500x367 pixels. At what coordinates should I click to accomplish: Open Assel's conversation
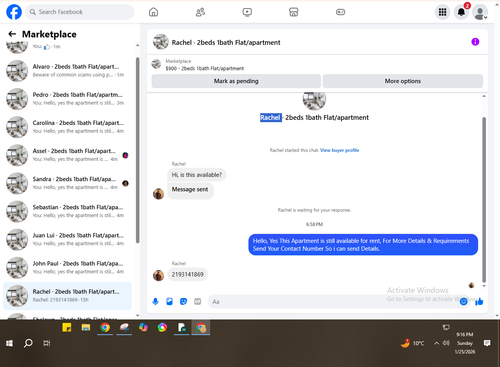tap(67, 155)
